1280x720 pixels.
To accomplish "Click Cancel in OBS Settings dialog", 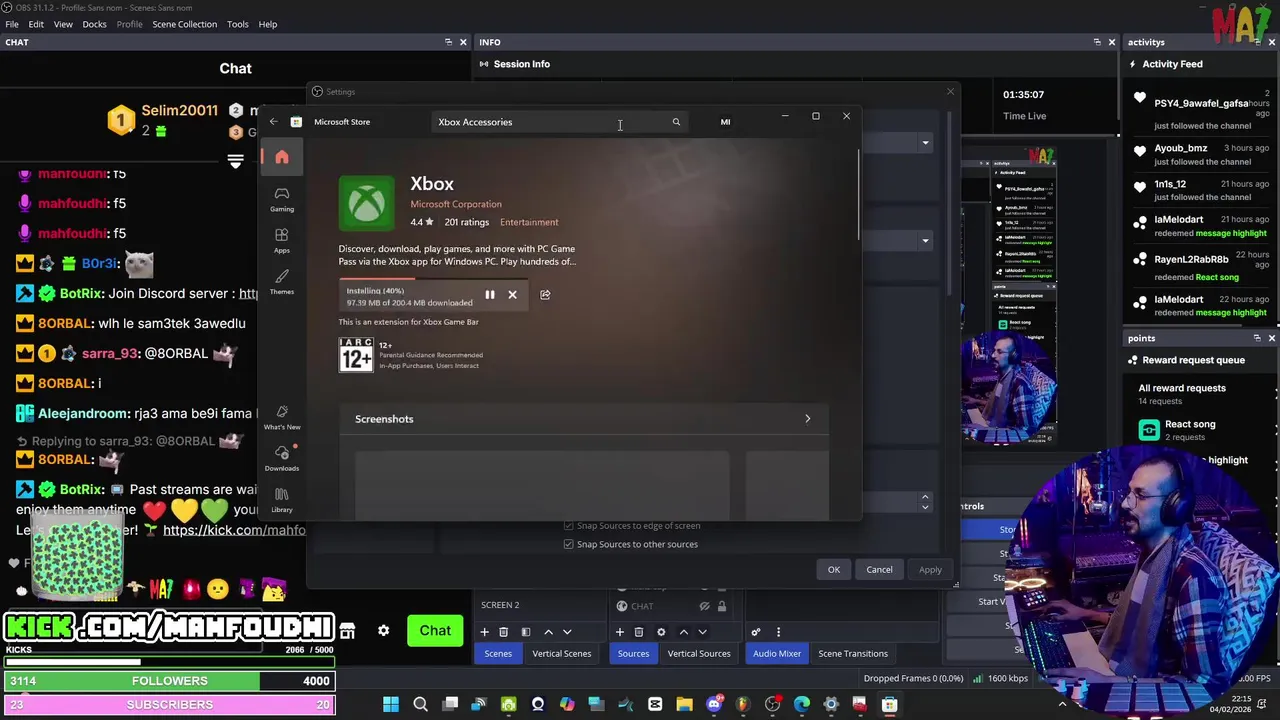I will coord(879,570).
